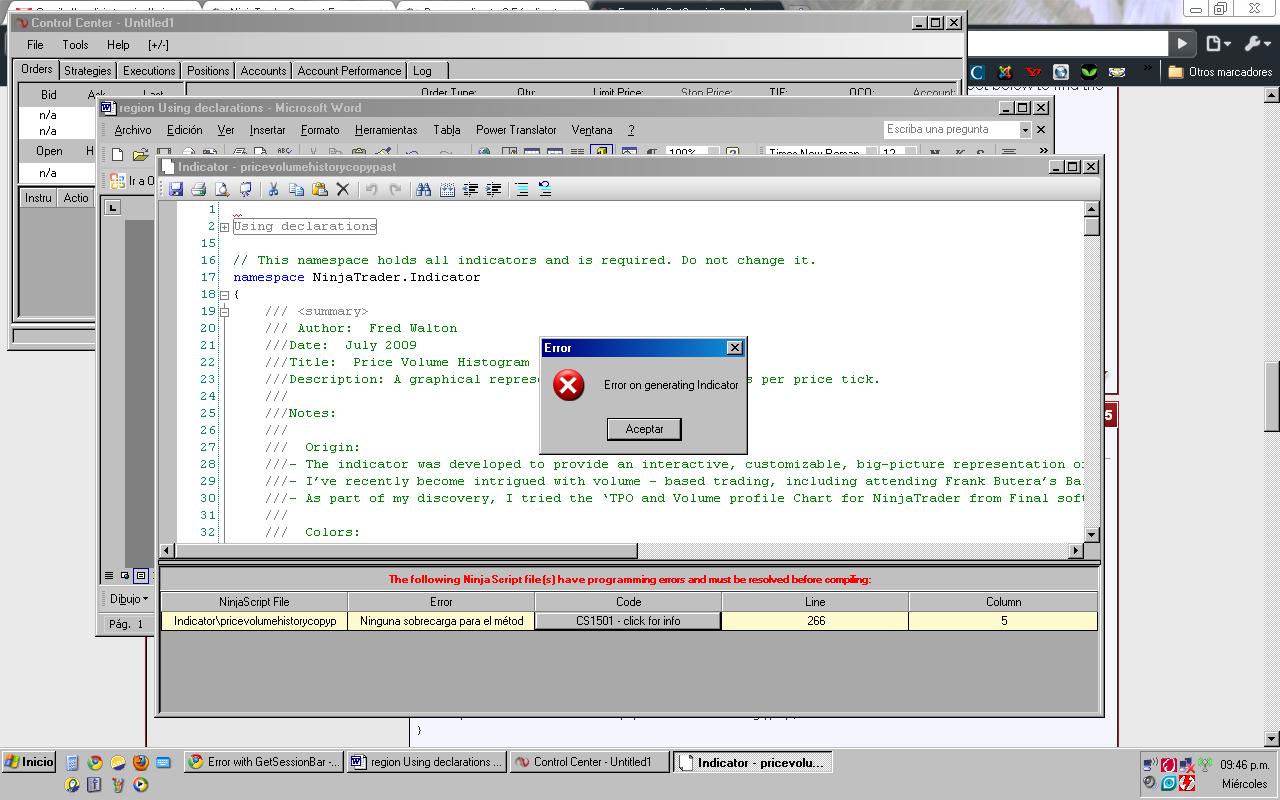Open the Account Performance tab
The image size is (1280, 800).
coord(349,71)
